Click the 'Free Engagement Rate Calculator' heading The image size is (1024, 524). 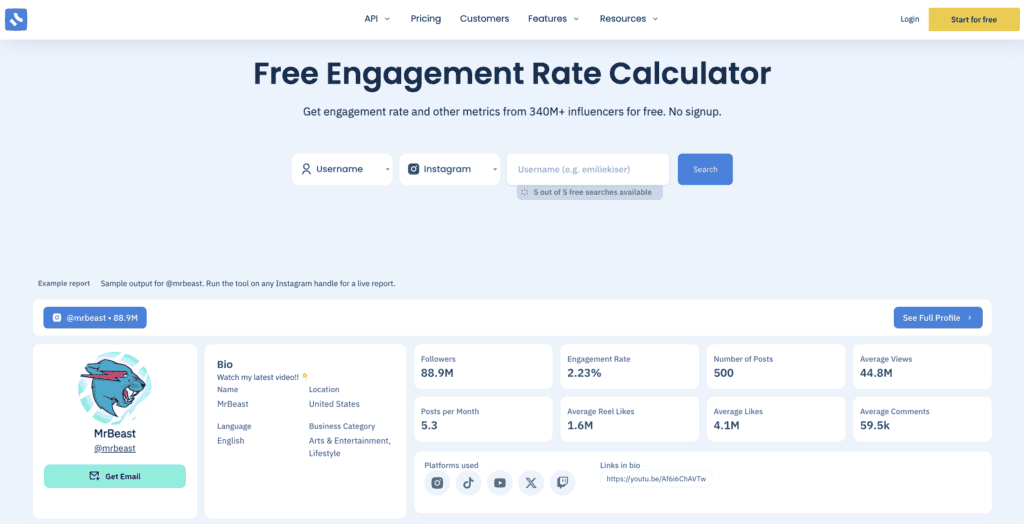[512, 74]
